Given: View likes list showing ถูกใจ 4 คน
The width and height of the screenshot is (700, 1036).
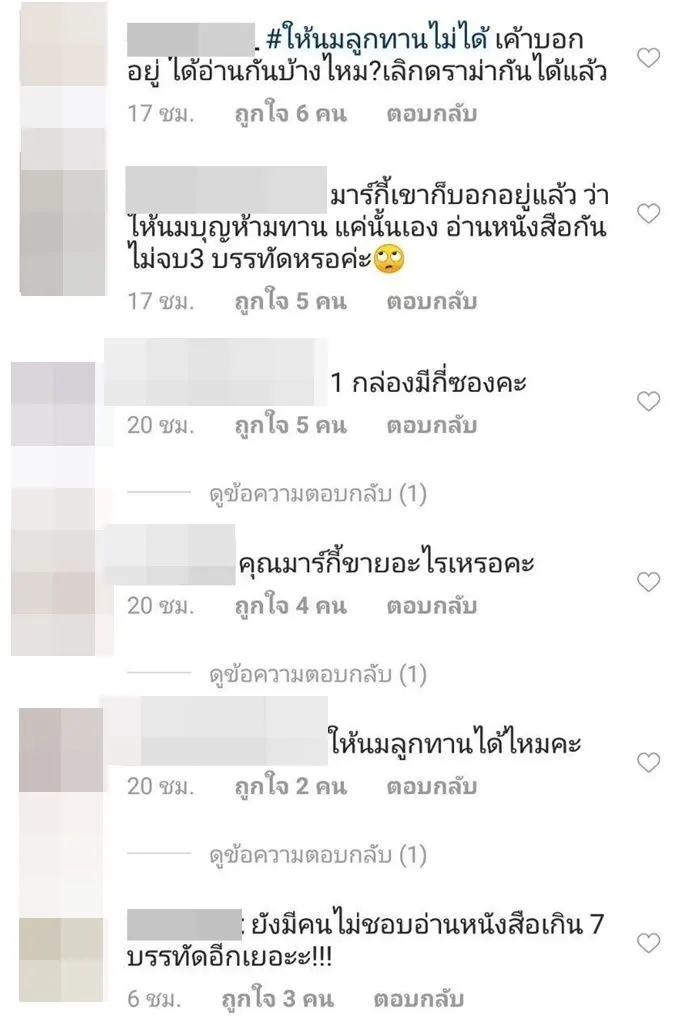Looking at the screenshot, I should pyautogui.click(x=291, y=605).
